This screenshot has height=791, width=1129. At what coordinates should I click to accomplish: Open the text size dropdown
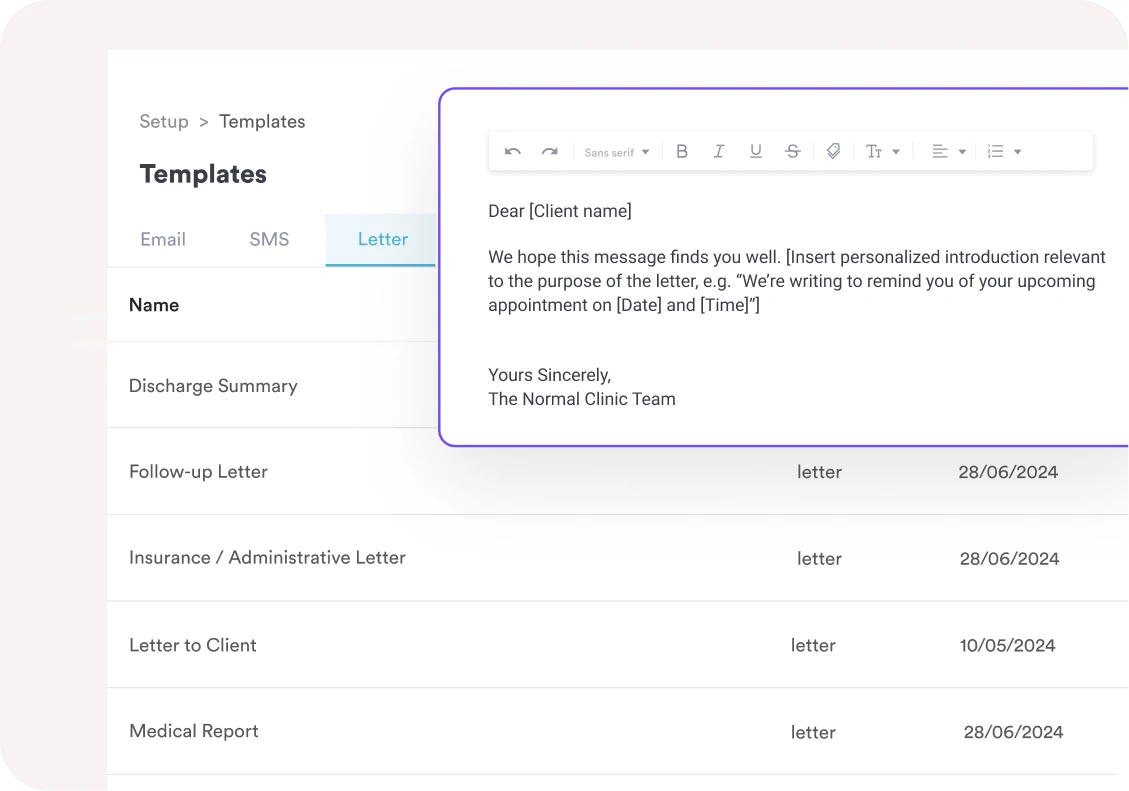(882, 152)
